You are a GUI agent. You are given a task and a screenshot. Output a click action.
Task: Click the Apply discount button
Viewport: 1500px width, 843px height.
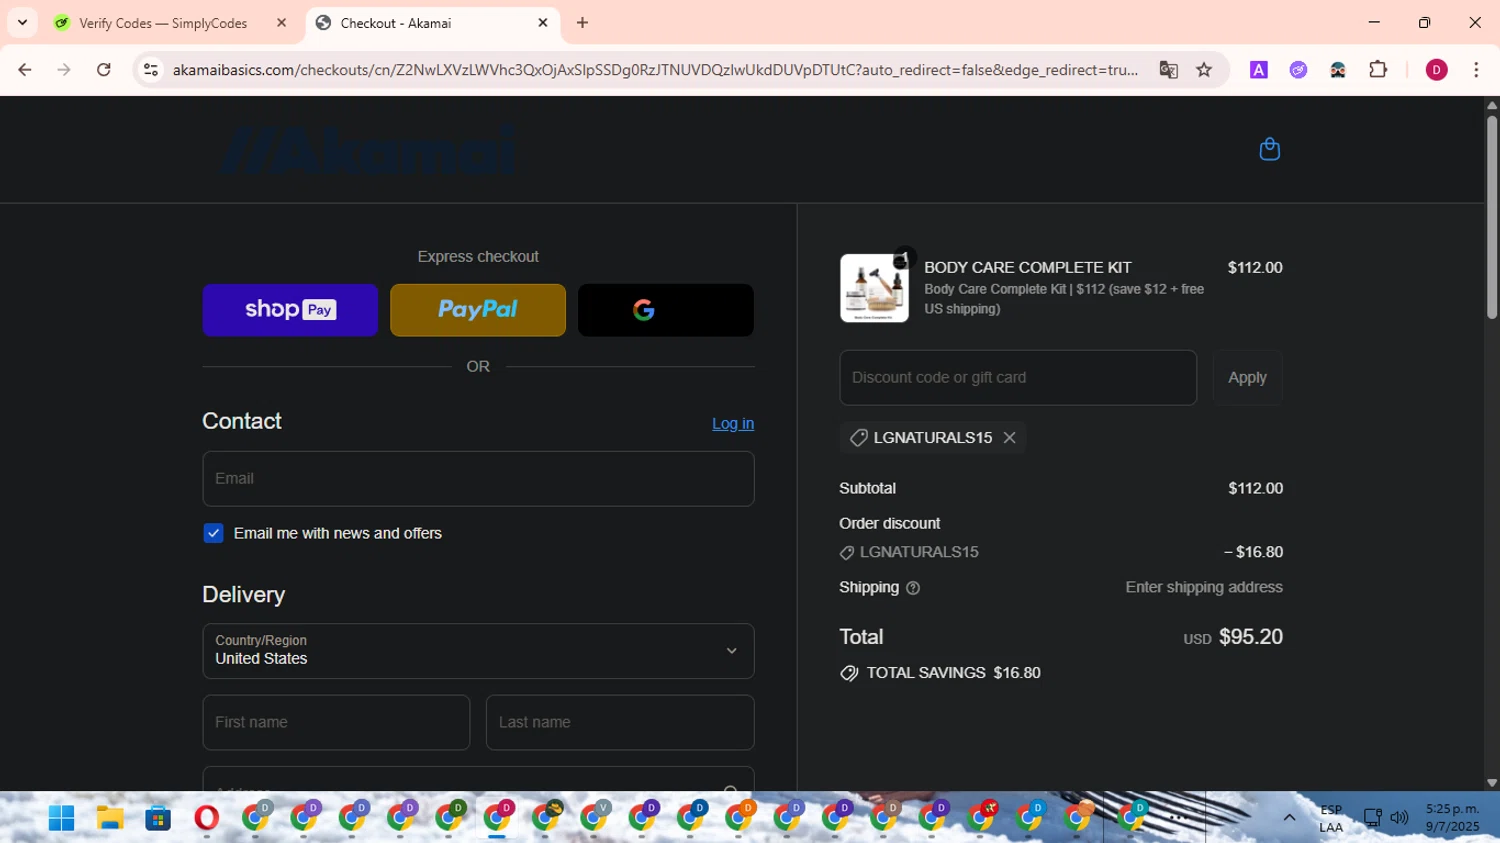(x=1247, y=378)
